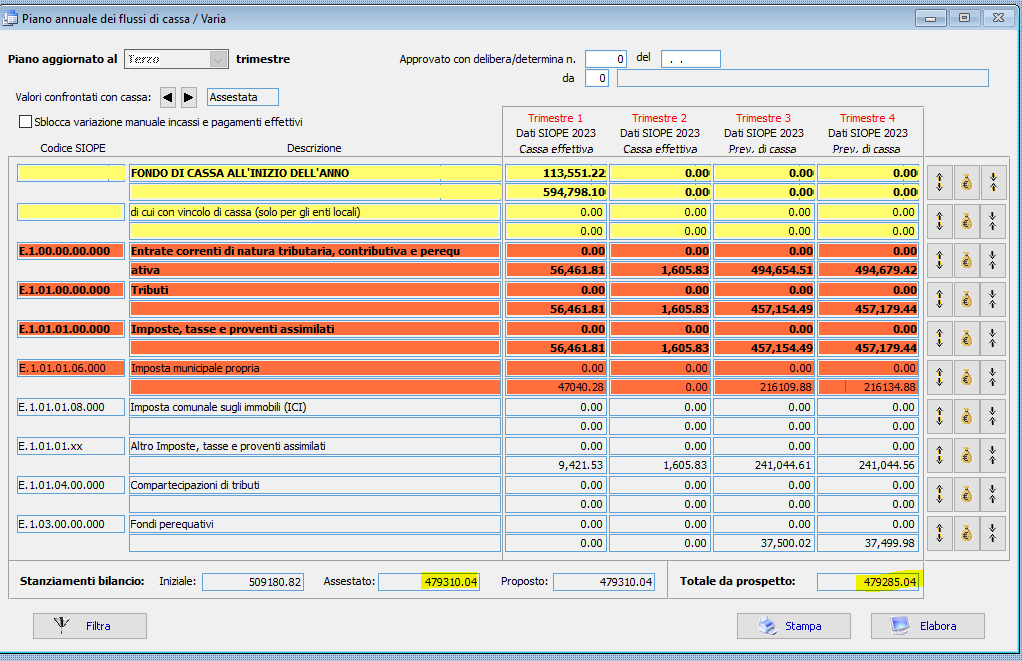1022x661 pixels.
Task: Click inward arrows icon for Altro Imposte row
Action: pos(993,454)
